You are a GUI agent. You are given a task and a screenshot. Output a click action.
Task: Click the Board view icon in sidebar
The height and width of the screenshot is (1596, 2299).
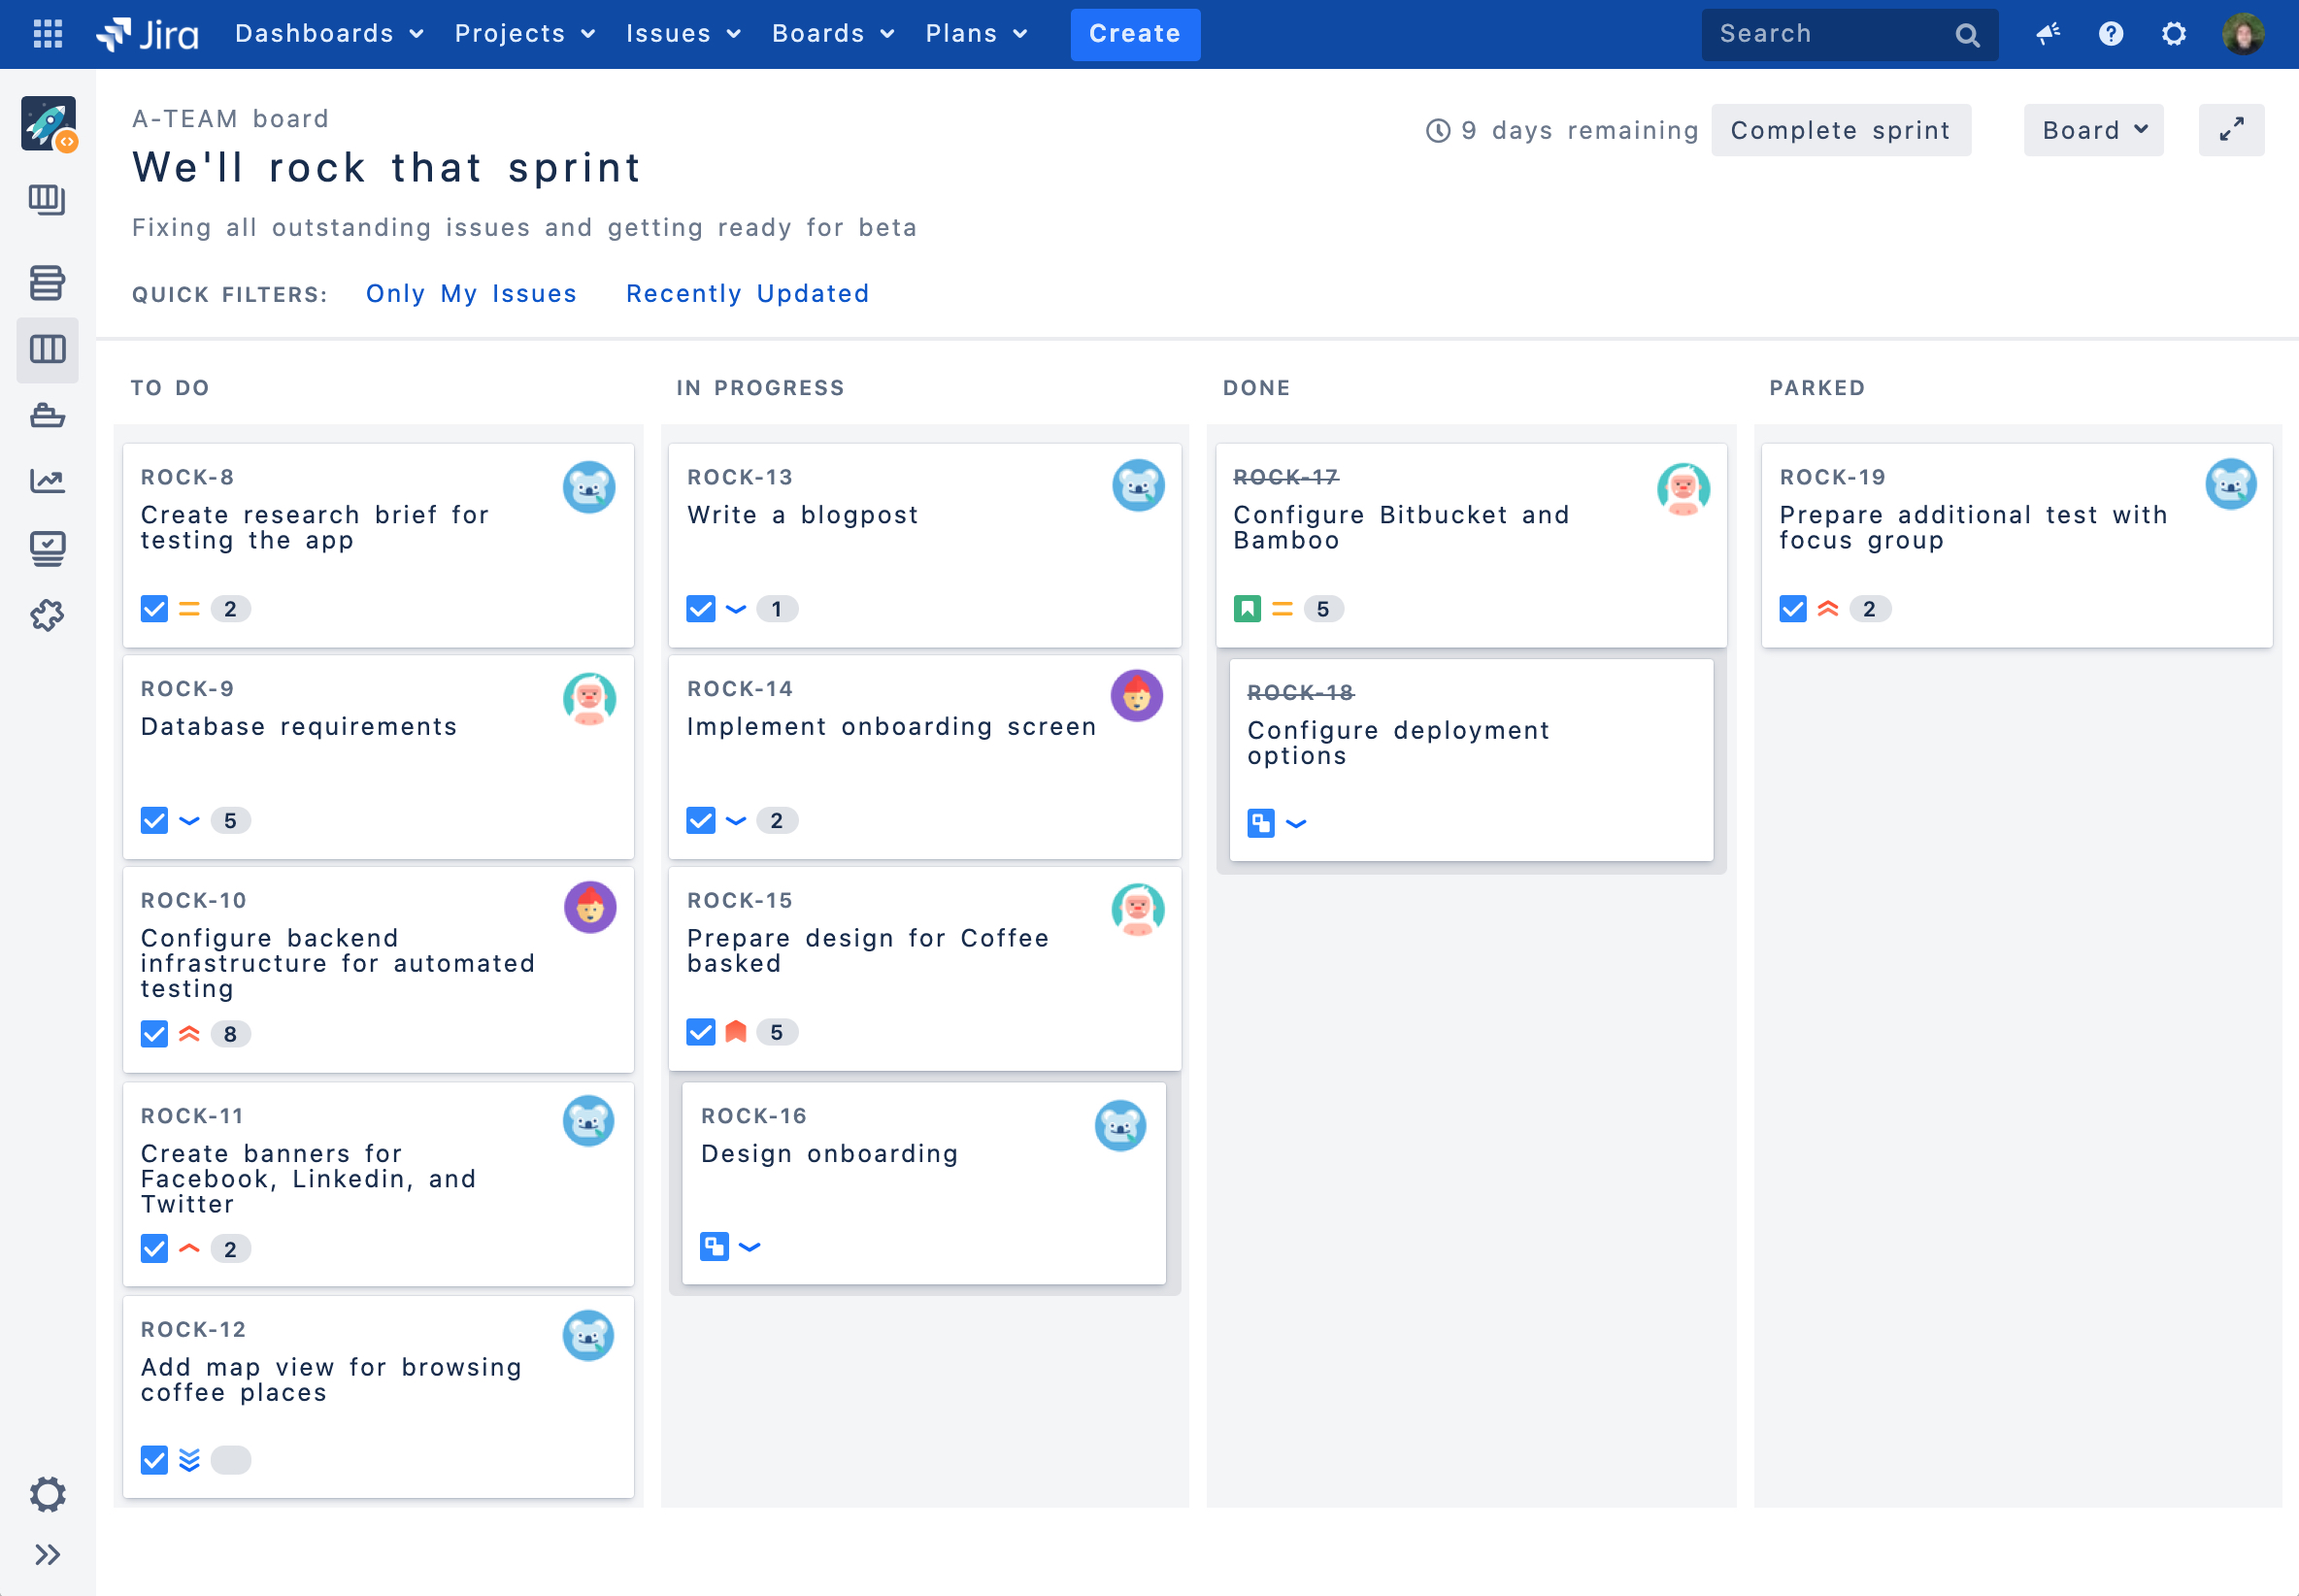pyautogui.click(x=48, y=348)
